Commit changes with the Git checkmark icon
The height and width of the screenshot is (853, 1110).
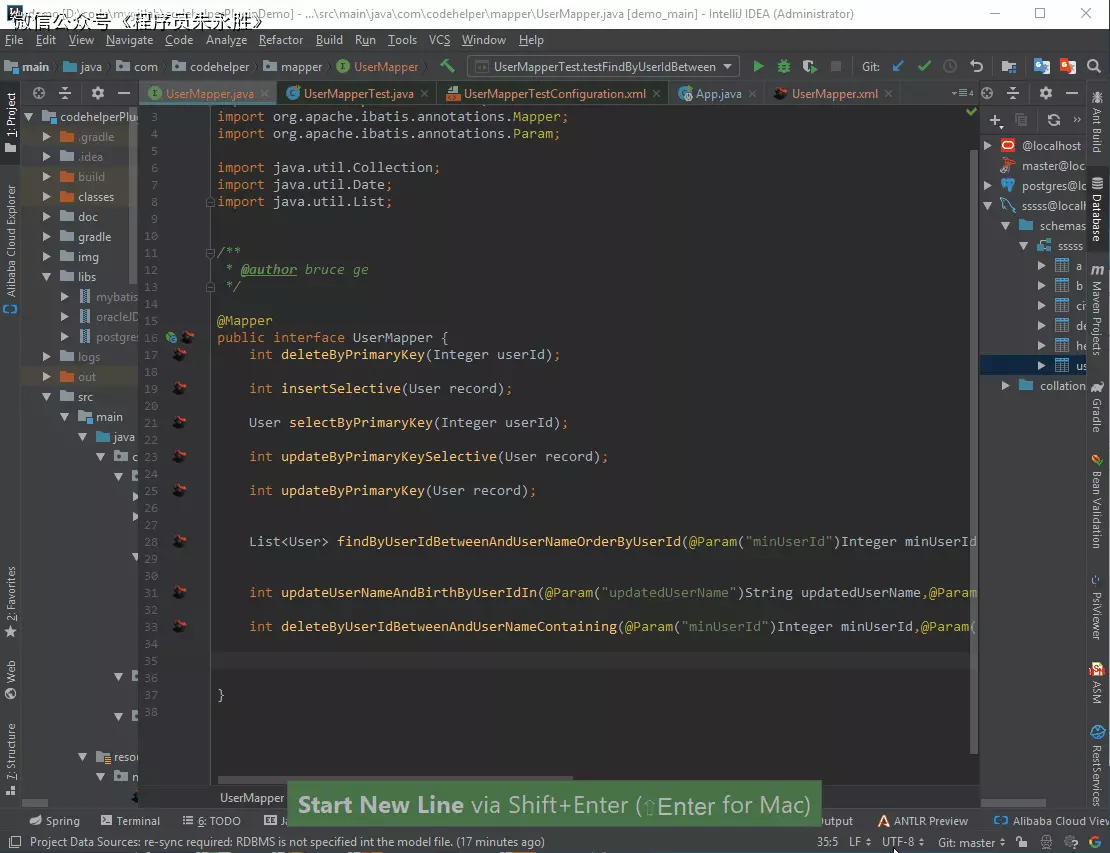click(924, 67)
